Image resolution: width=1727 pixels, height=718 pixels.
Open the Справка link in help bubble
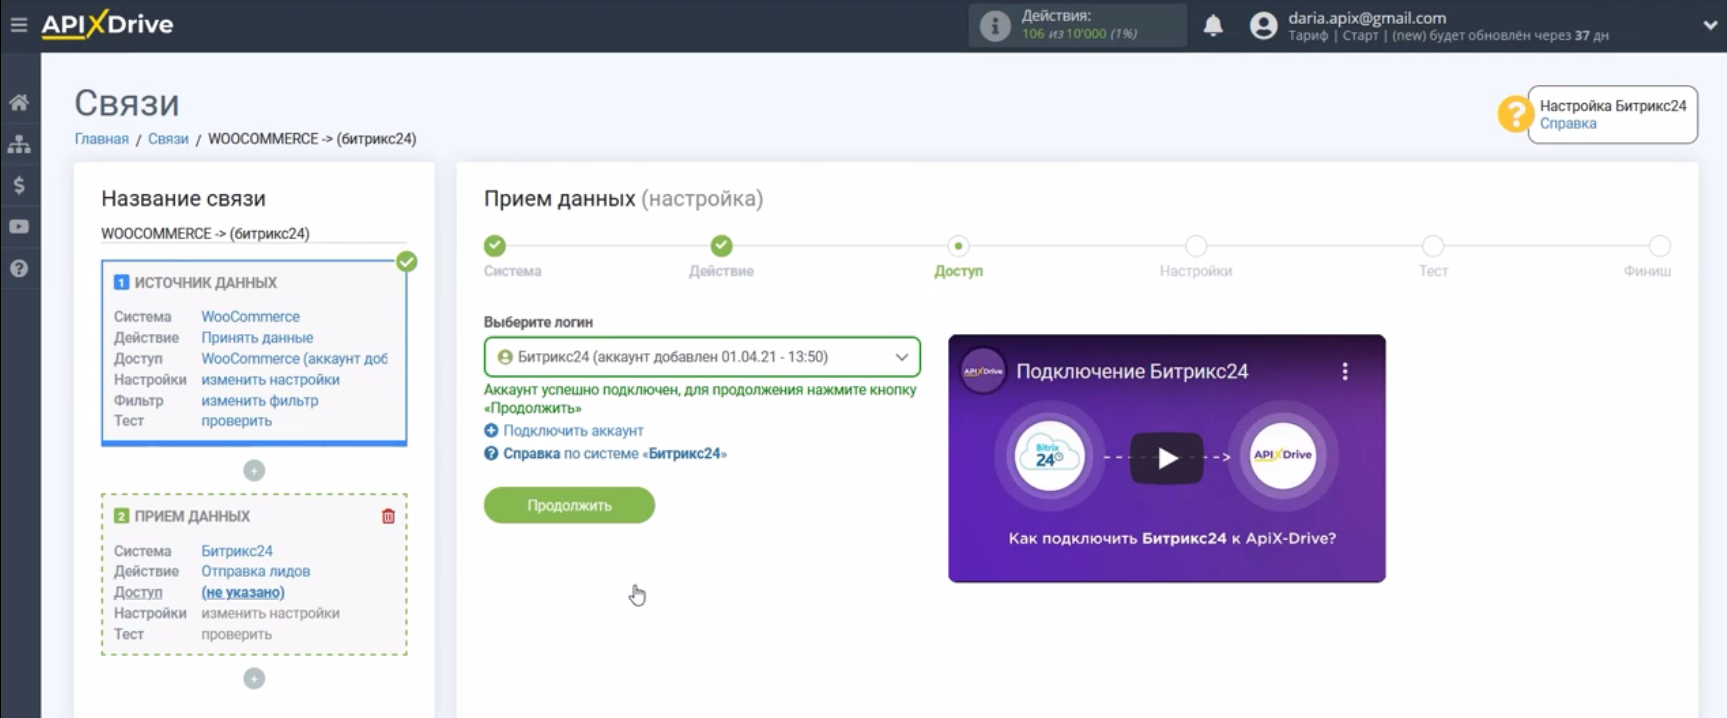pos(1567,124)
